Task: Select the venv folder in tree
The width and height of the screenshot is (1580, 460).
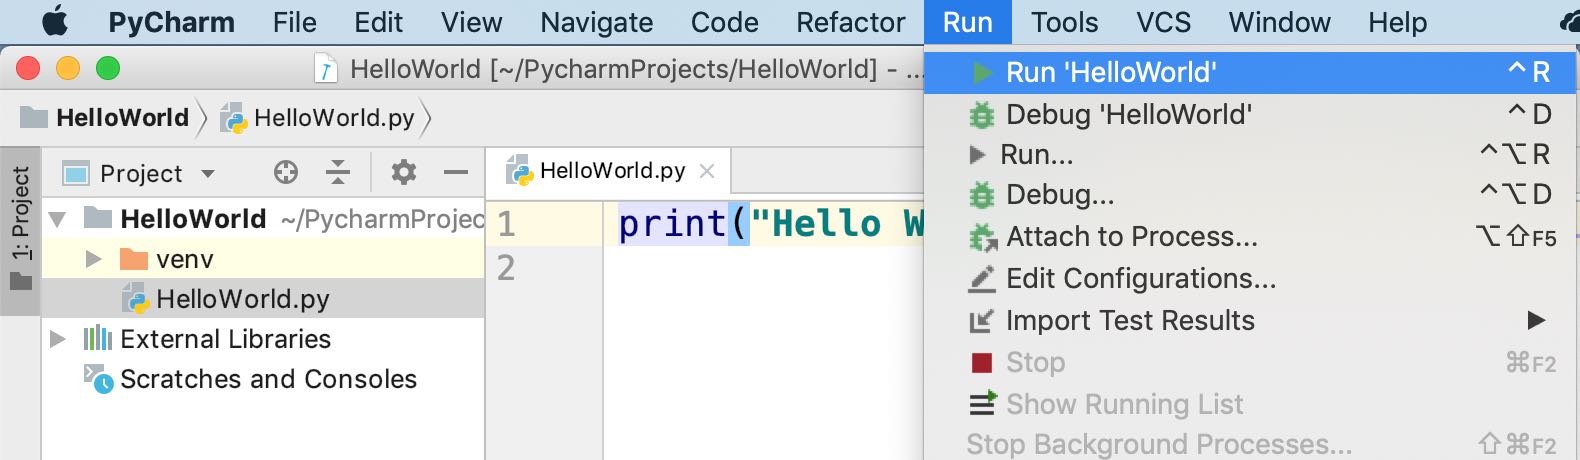Action: coord(185,260)
